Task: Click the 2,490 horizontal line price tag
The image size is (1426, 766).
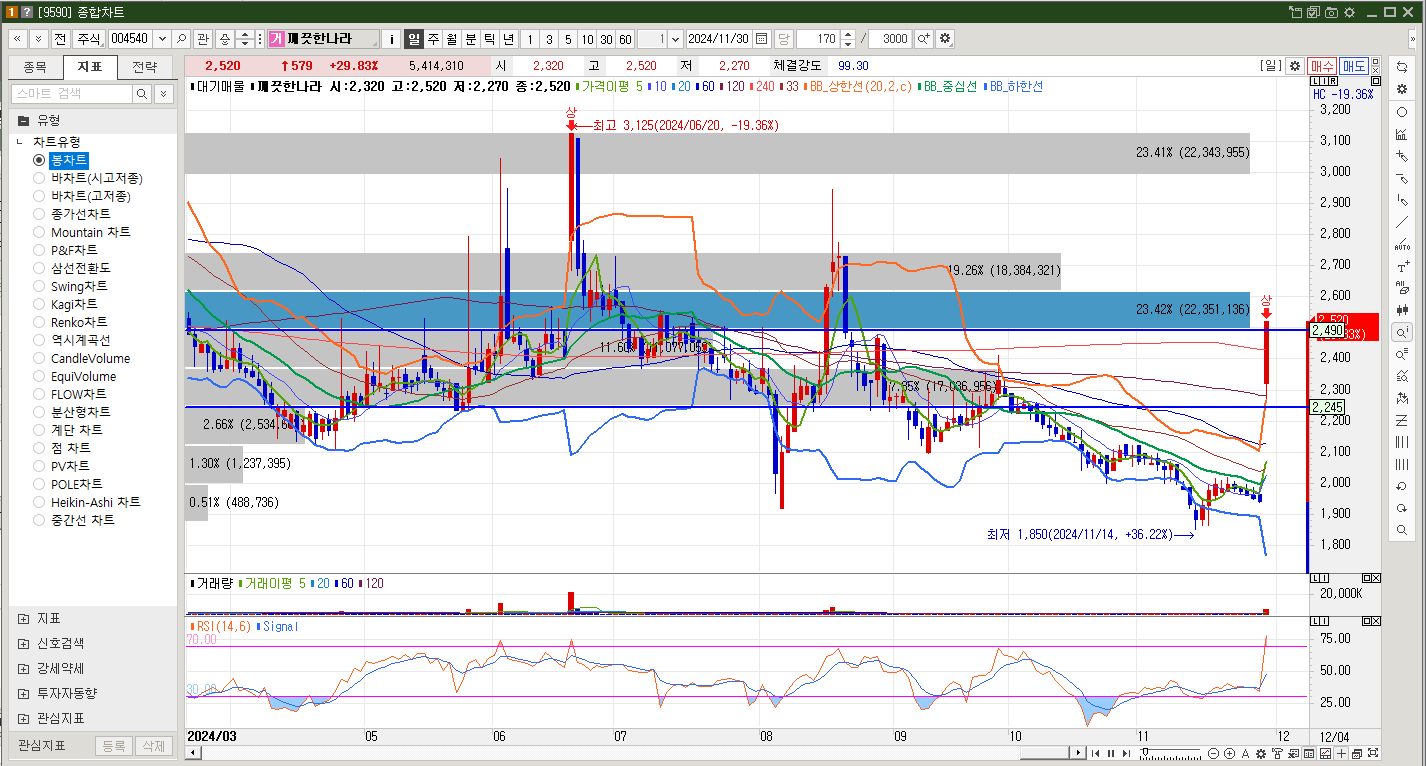Action: 1328,330
